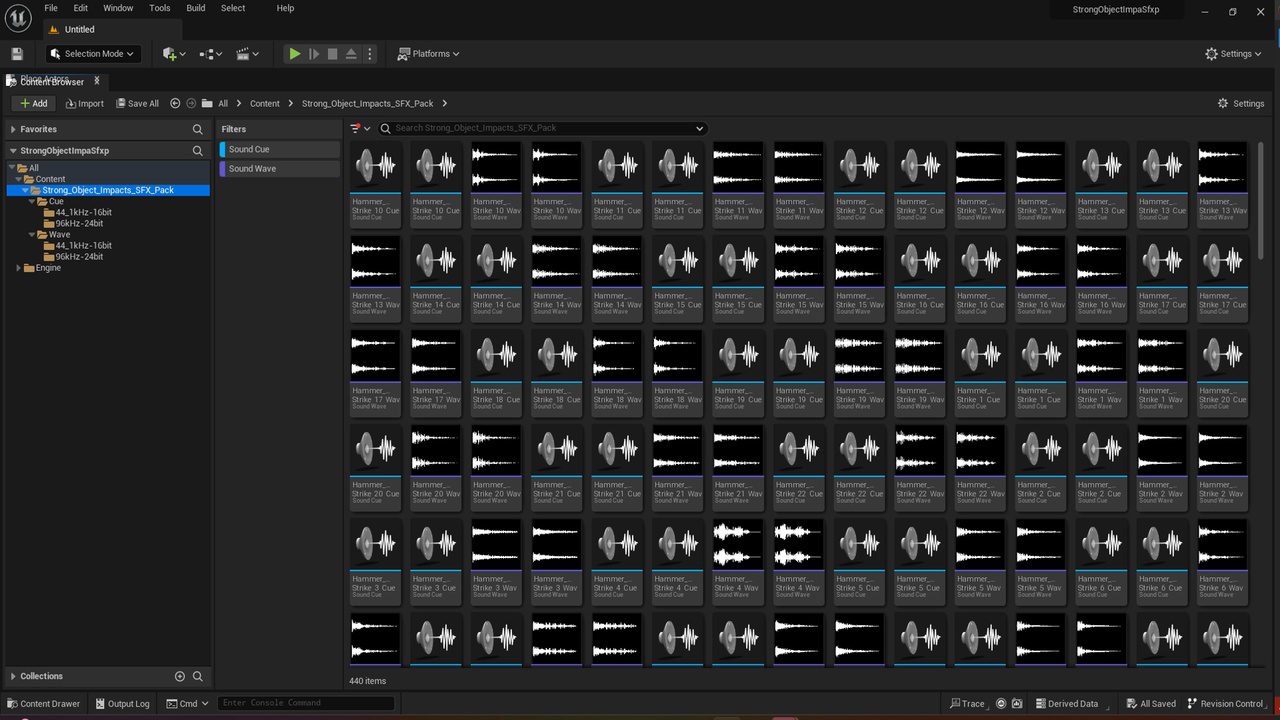
Task: Open the Cmd console type dropdown
Action: click(188, 703)
